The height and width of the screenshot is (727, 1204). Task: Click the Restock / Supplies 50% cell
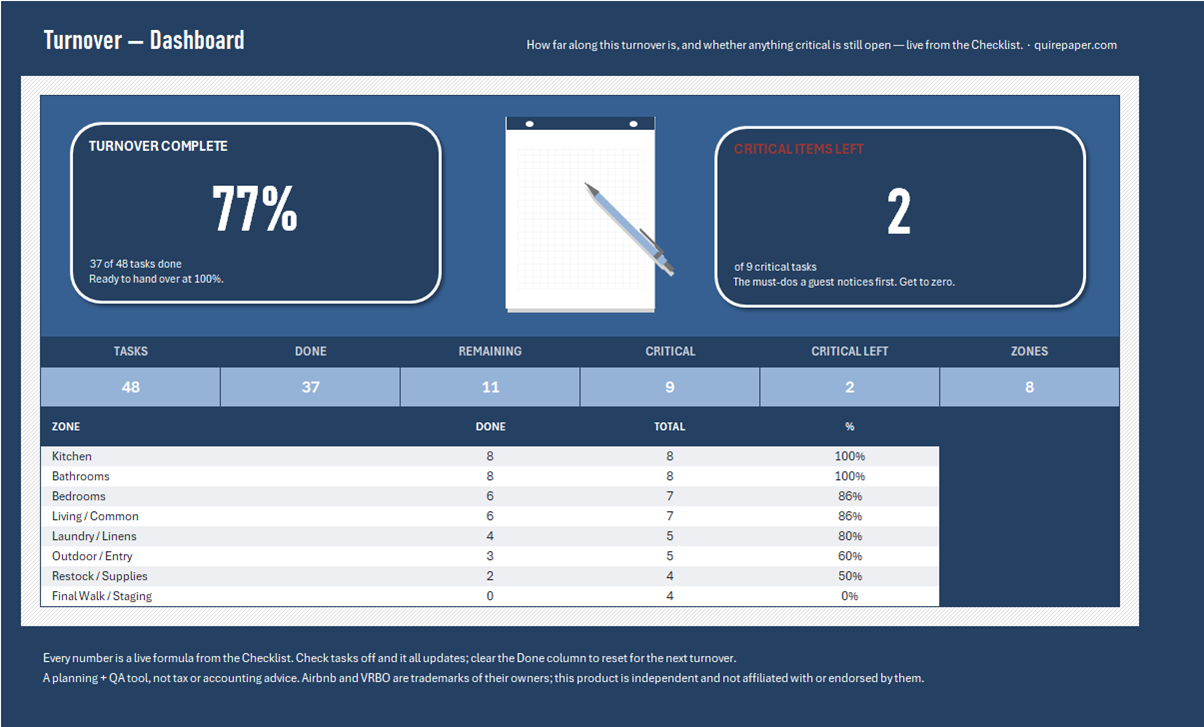pyautogui.click(x=850, y=576)
